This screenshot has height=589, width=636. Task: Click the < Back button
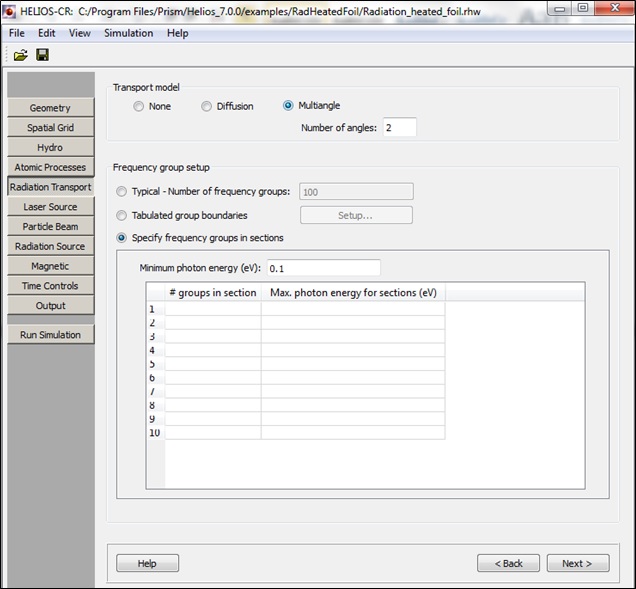(508, 563)
